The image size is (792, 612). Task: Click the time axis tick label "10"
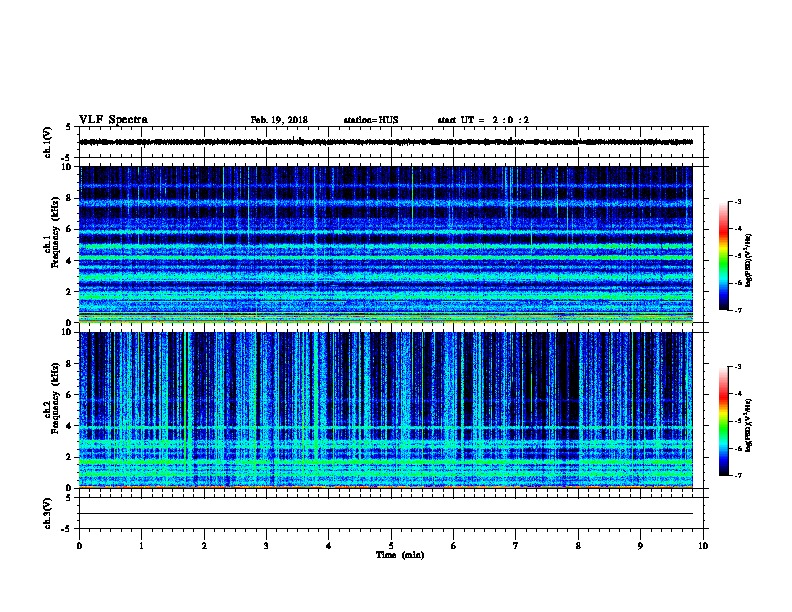click(x=703, y=545)
